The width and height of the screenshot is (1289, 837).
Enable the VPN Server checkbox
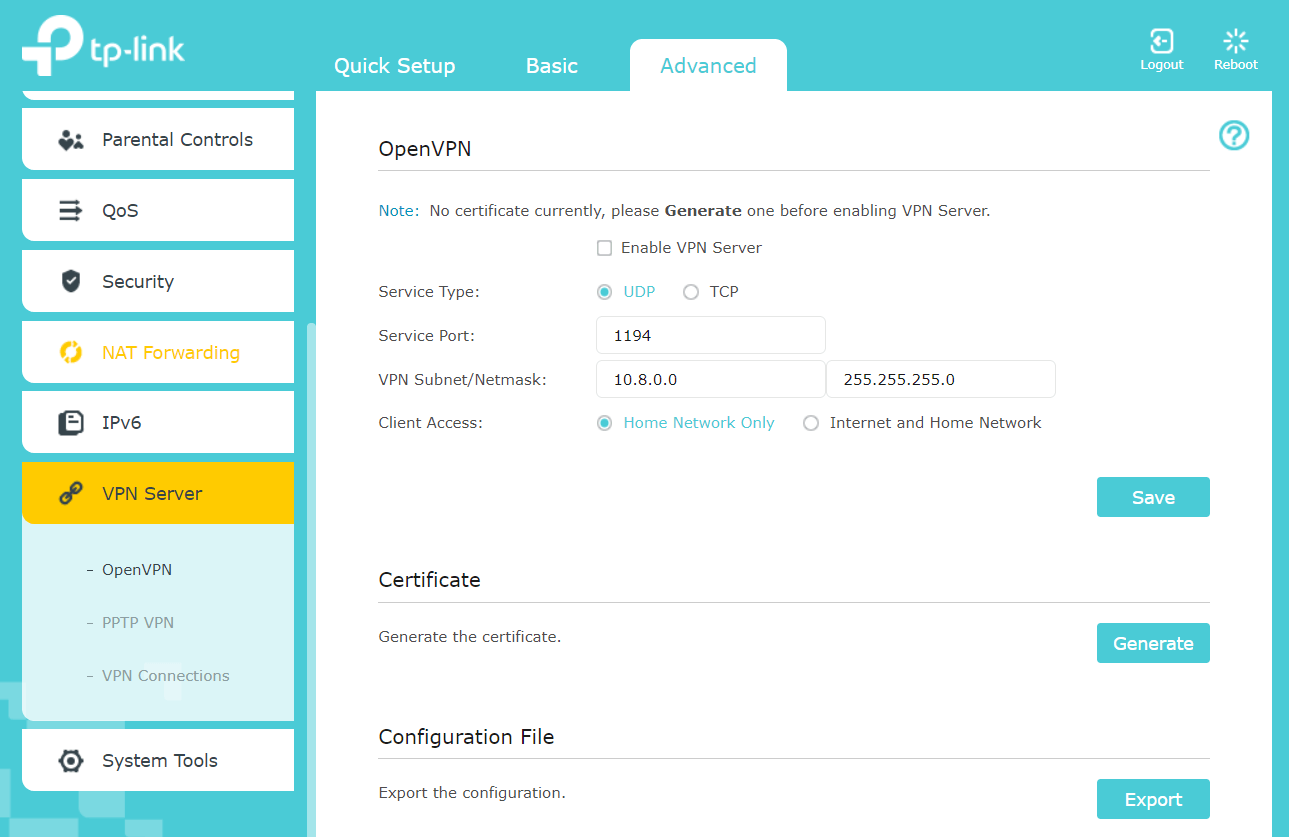[604, 248]
